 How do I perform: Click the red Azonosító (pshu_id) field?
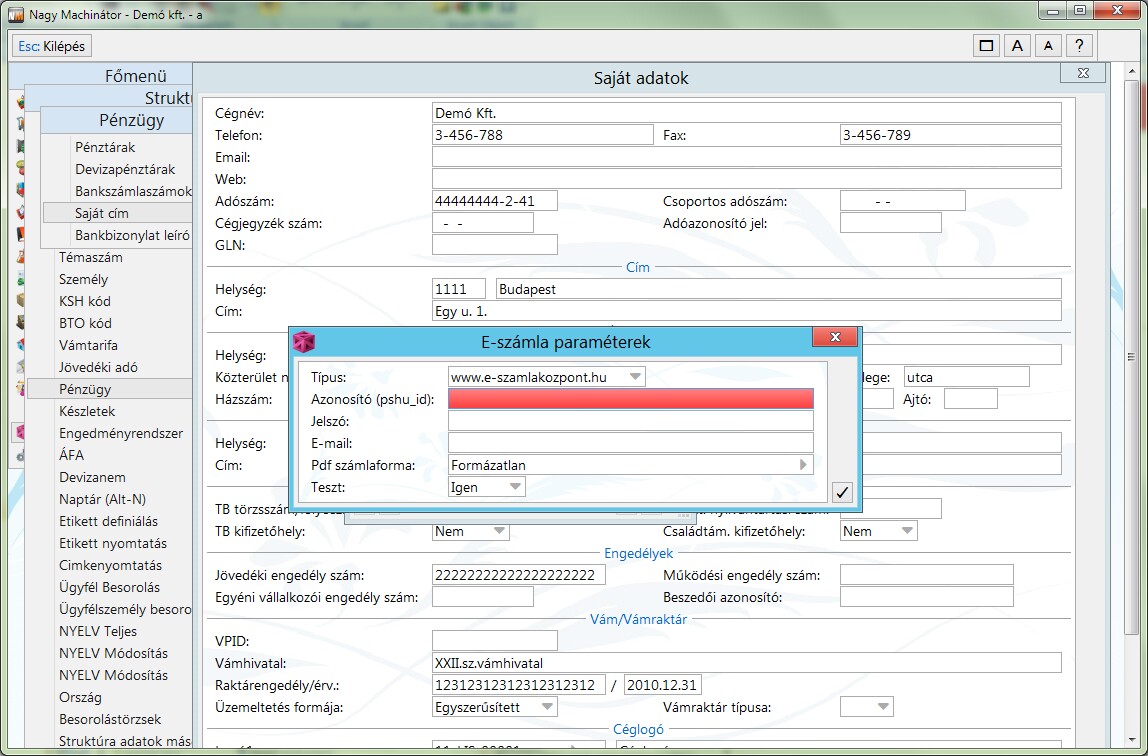tap(630, 399)
